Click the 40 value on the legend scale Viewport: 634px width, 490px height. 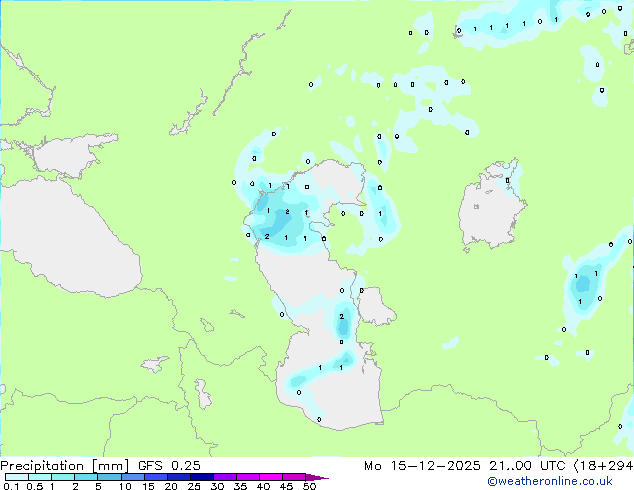(263, 487)
